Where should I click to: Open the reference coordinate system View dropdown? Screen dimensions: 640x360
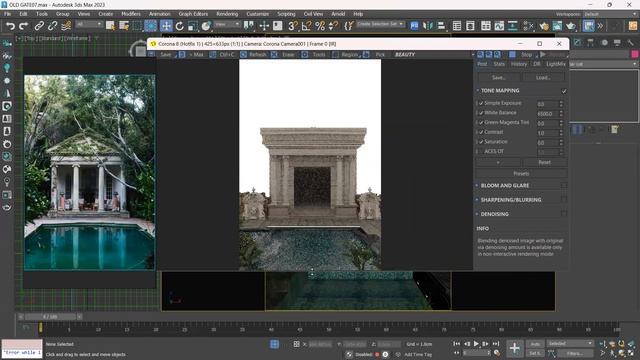[227, 24]
